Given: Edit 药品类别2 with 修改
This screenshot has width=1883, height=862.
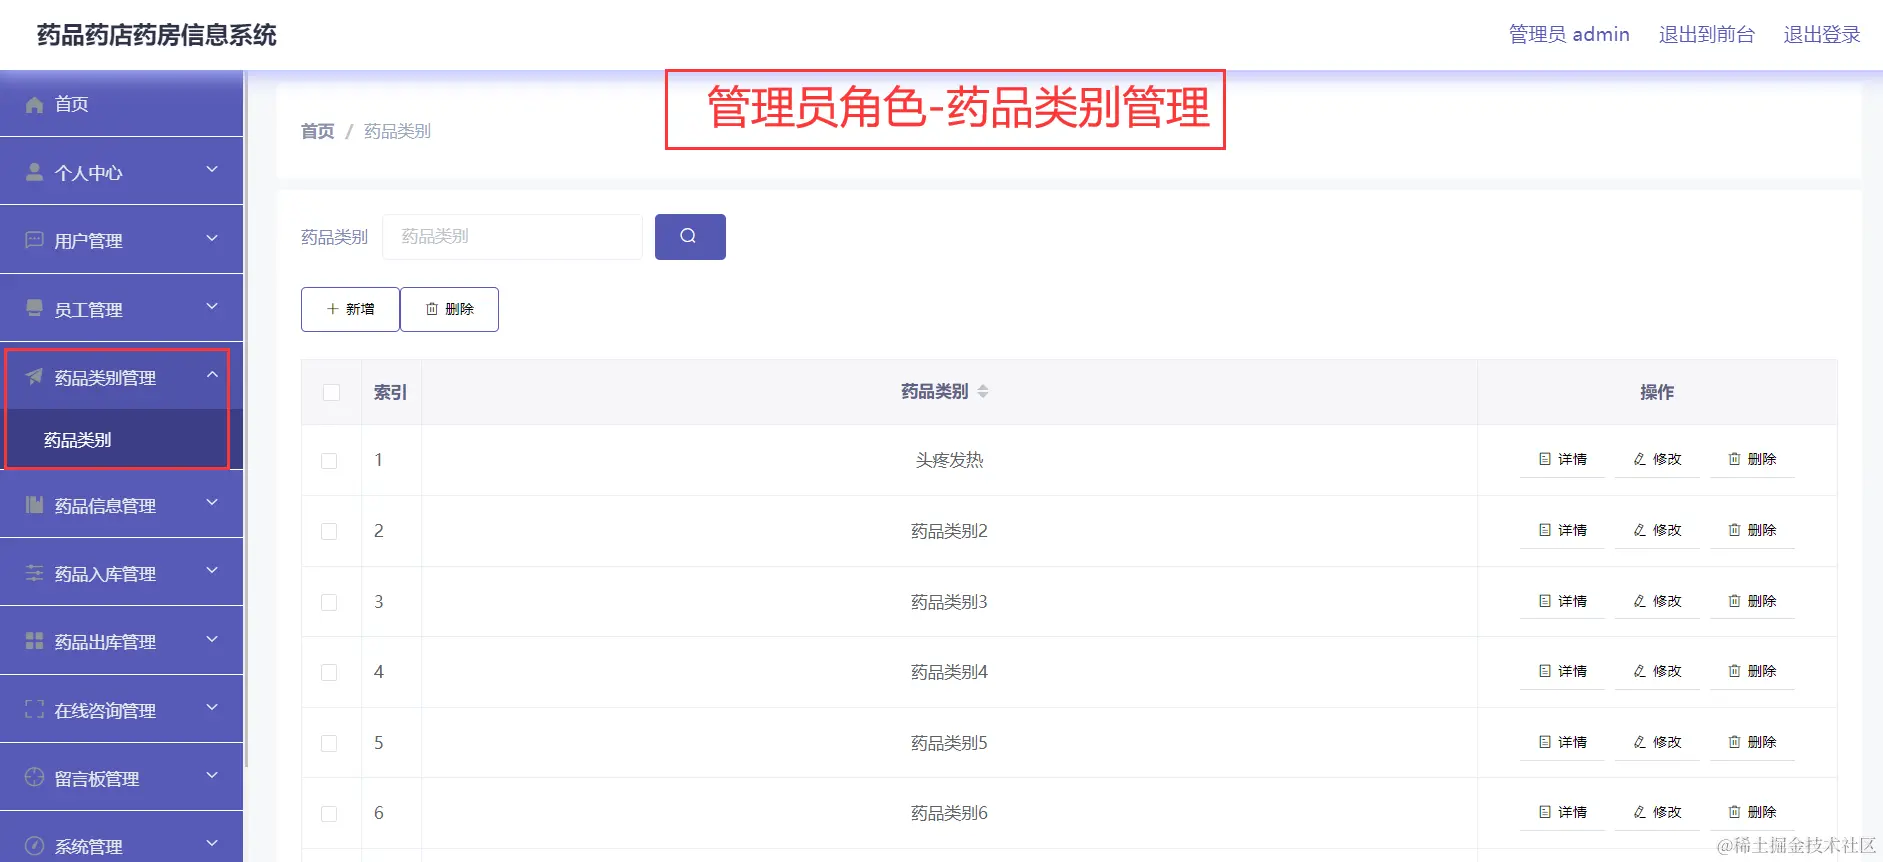Looking at the screenshot, I should click(1657, 530).
